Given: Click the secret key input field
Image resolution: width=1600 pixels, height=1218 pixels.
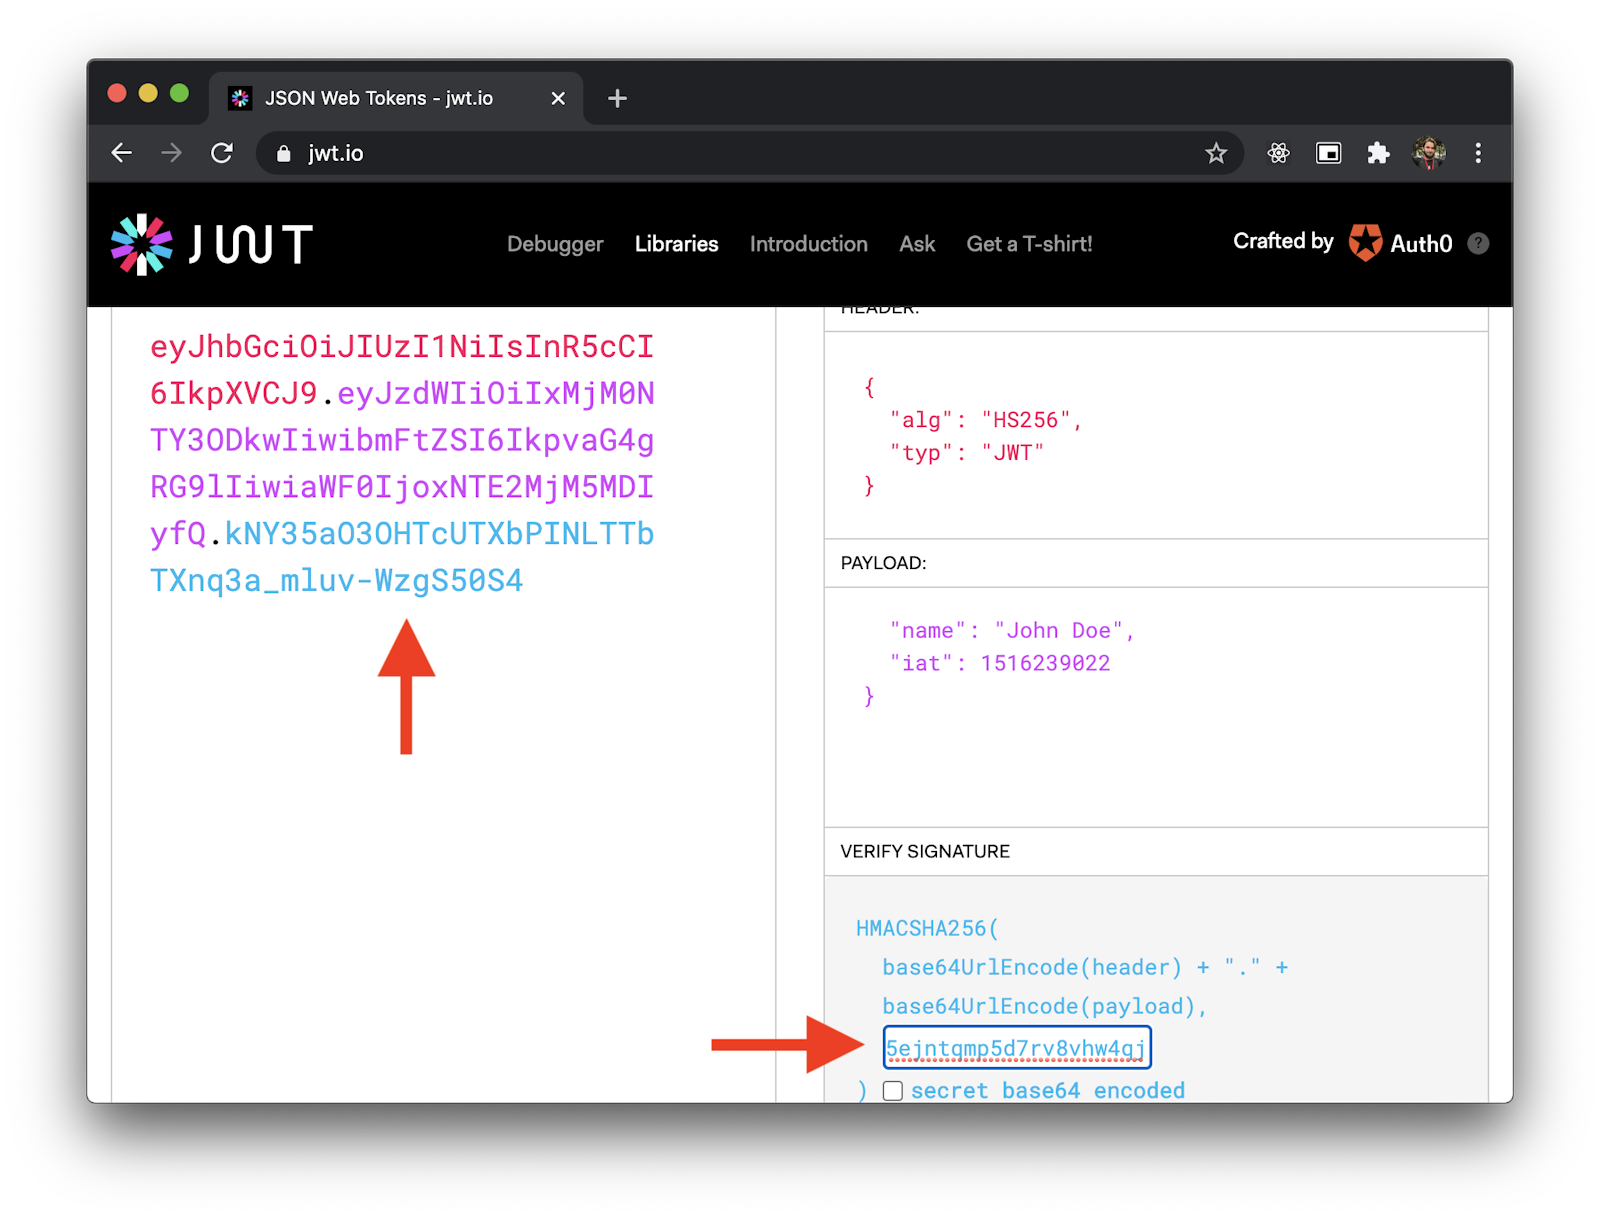Looking at the screenshot, I should (1016, 1047).
